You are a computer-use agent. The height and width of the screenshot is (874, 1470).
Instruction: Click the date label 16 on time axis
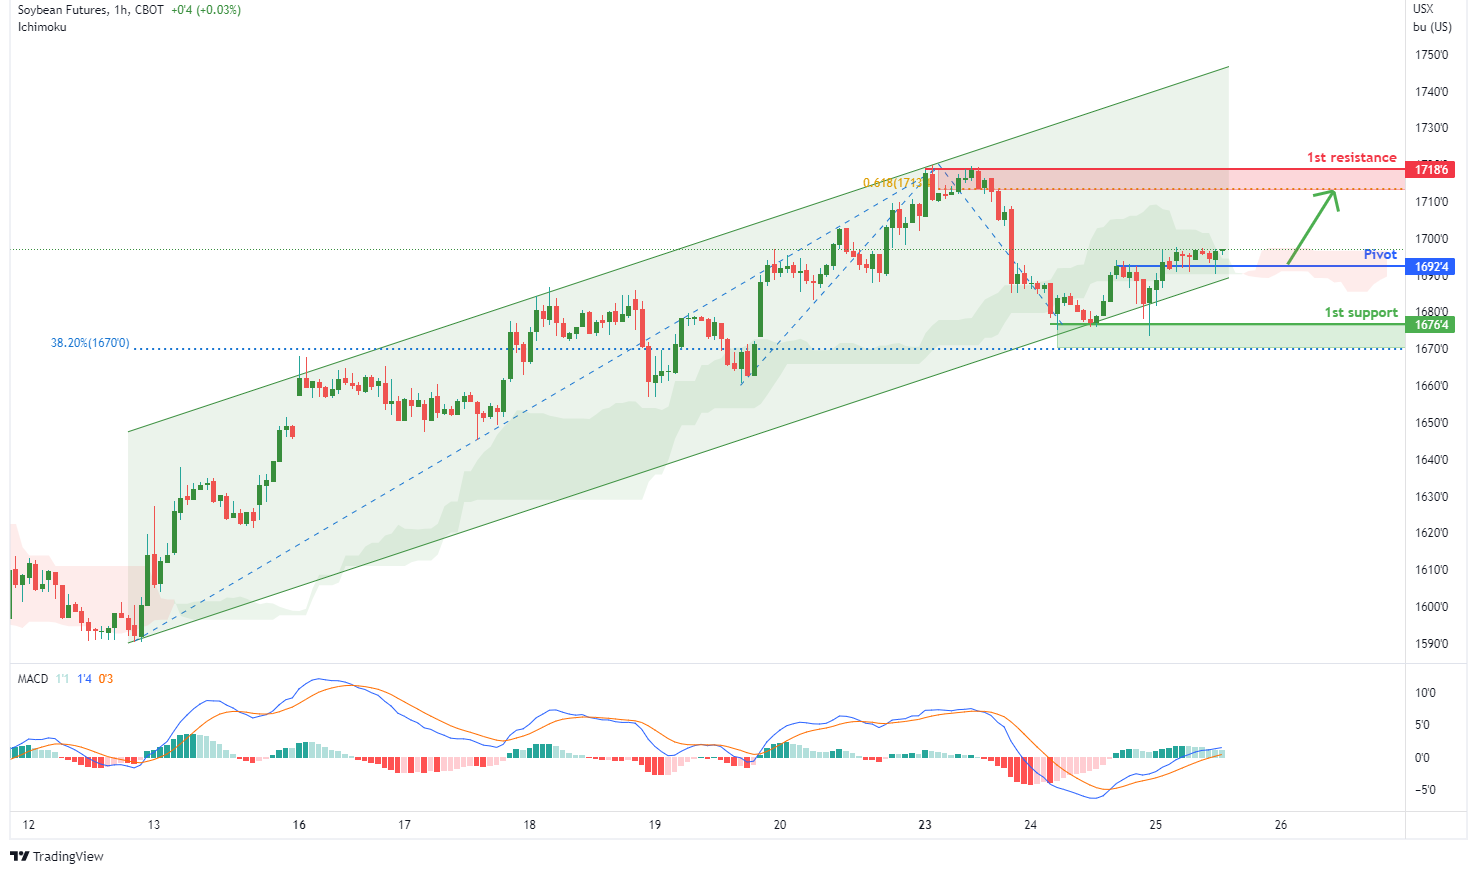pos(299,825)
